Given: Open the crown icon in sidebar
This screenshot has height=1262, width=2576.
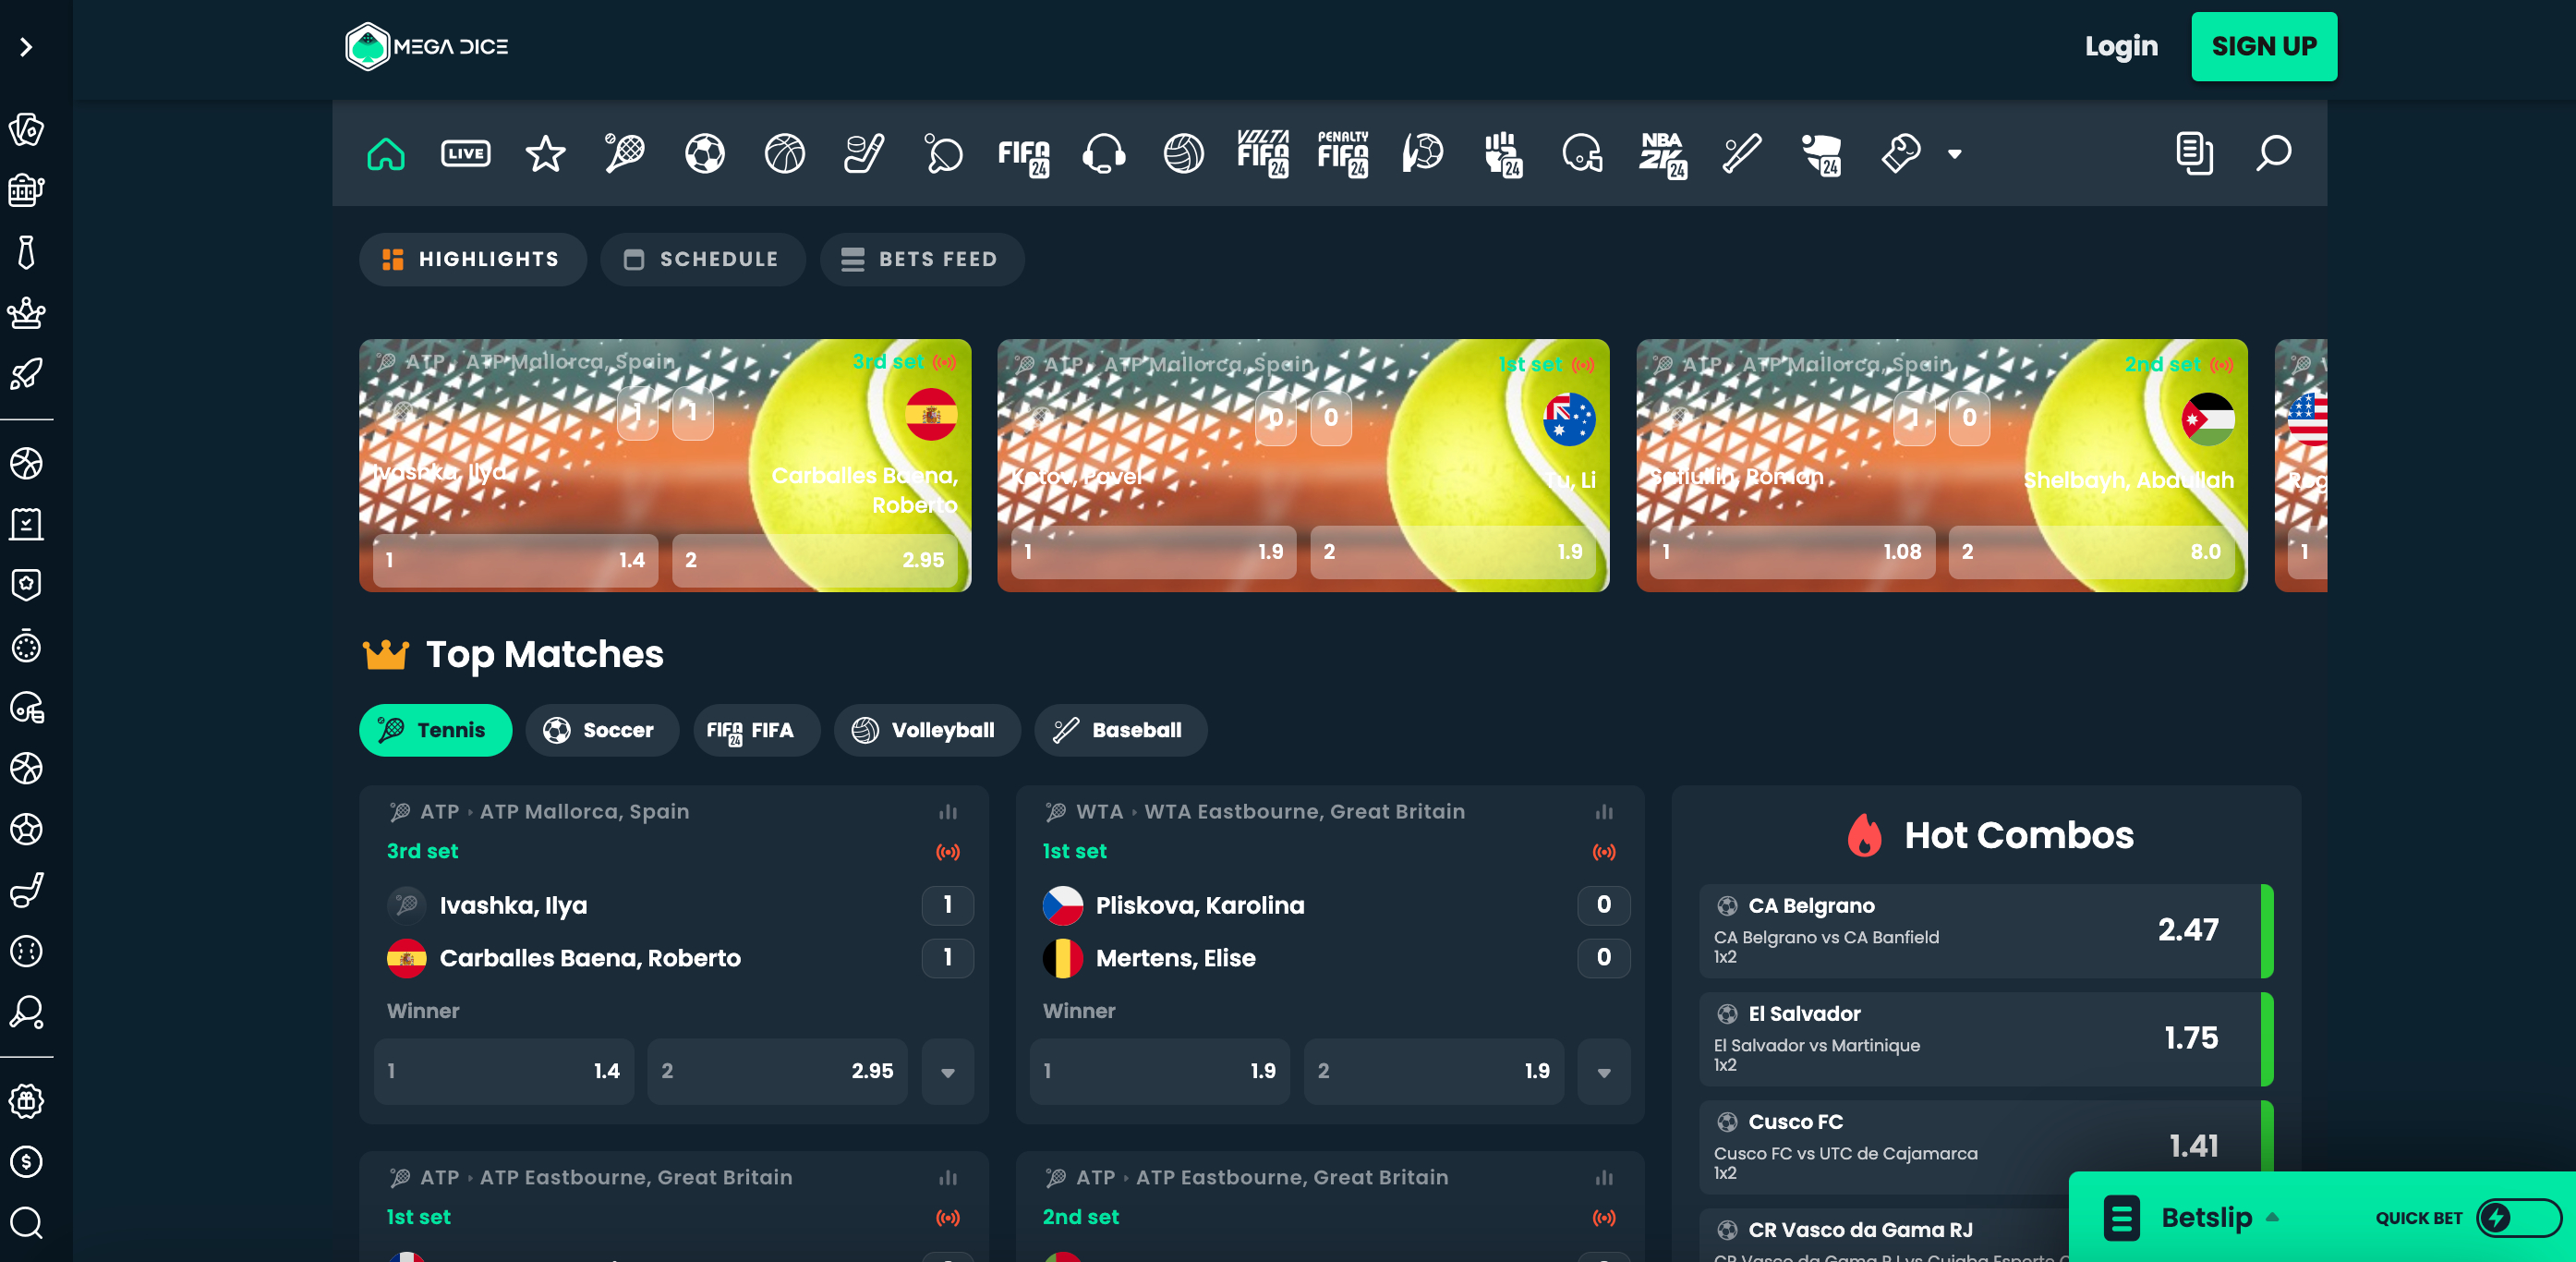Looking at the screenshot, I should pos(27,313).
